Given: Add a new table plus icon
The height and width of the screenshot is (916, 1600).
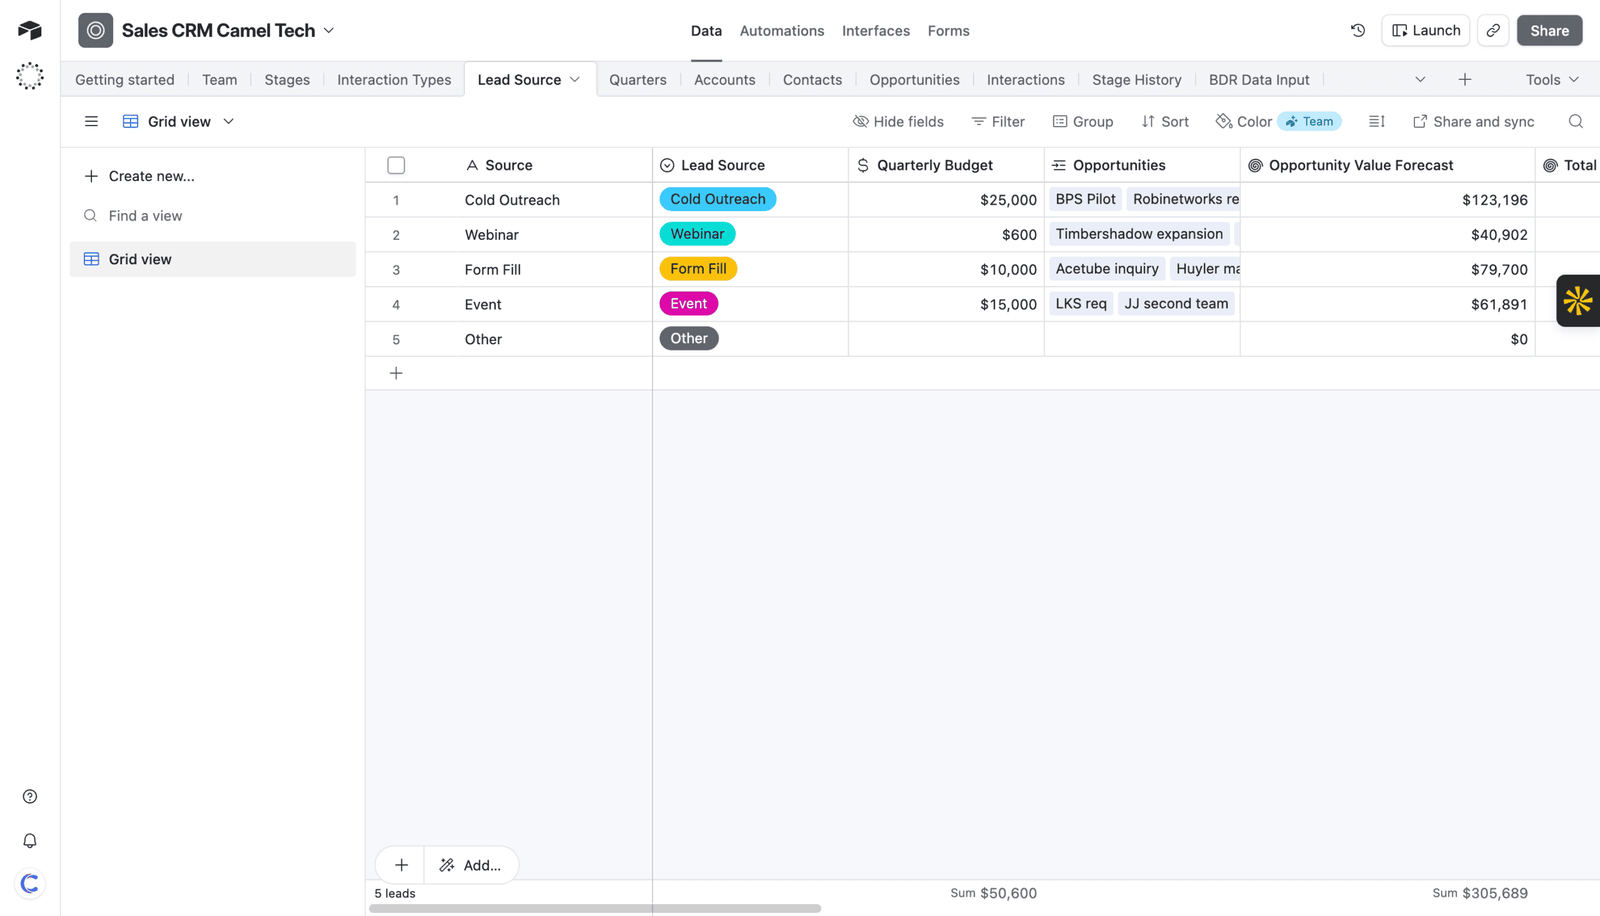Looking at the screenshot, I should tap(1465, 79).
